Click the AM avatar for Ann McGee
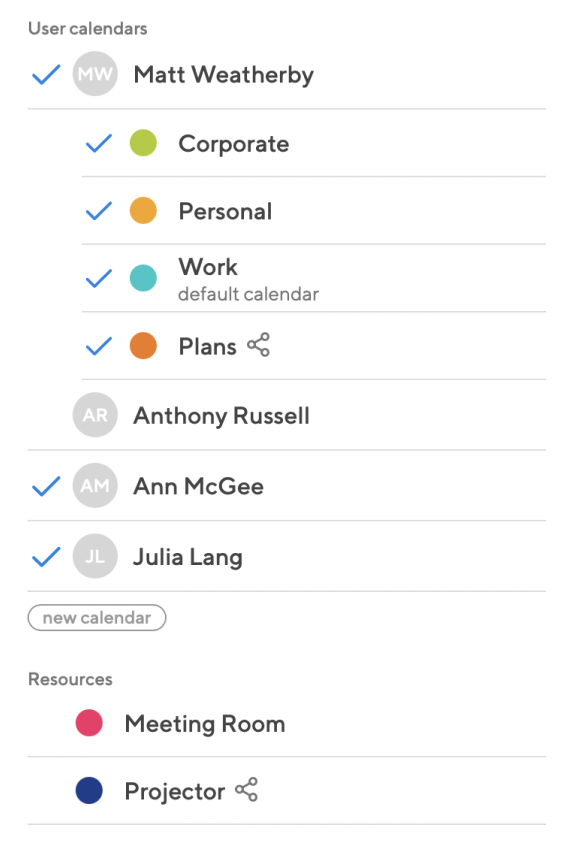The height and width of the screenshot is (848, 568). point(95,485)
